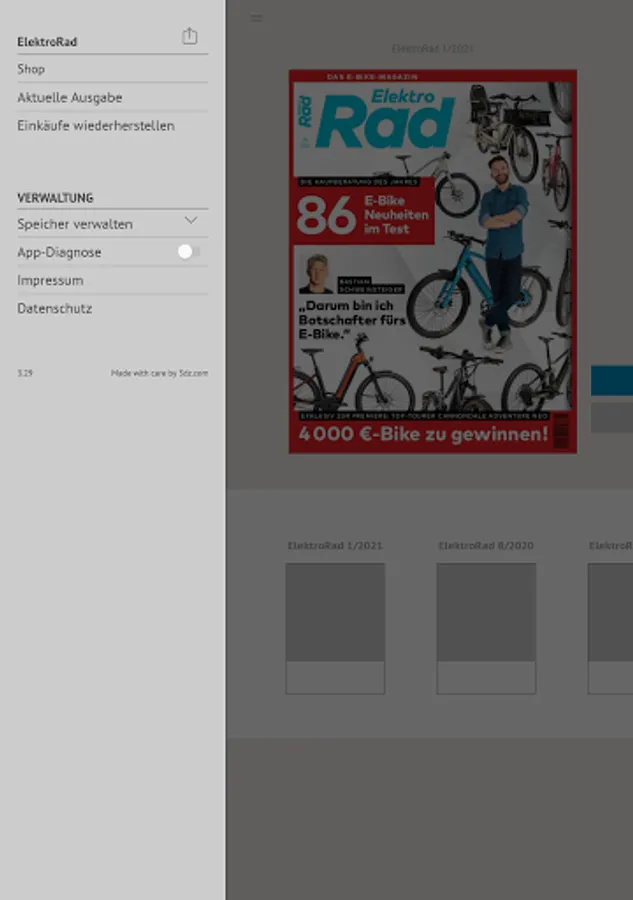Tap the share icon beside ElektroRad
The width and height of the screenshot is (633, 900).
pos(189,36)
